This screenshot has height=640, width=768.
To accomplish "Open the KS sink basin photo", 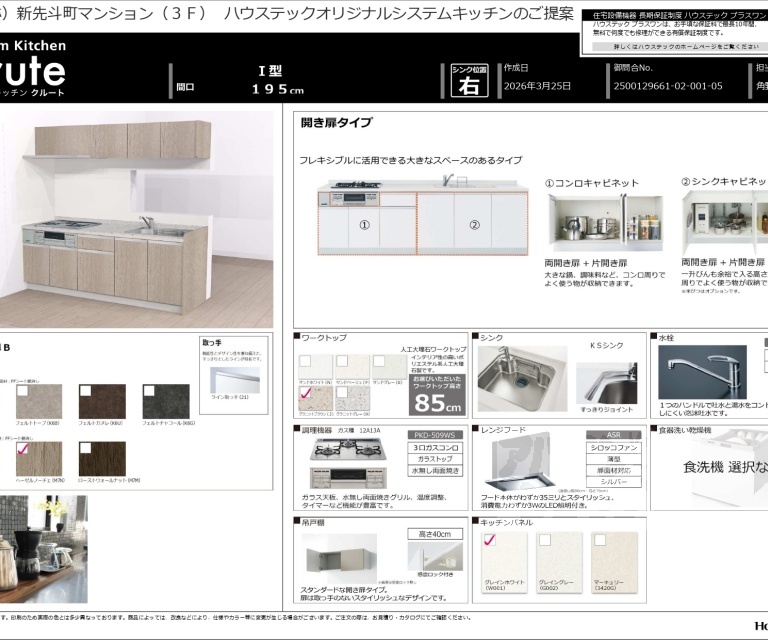I will pos(522,379).
